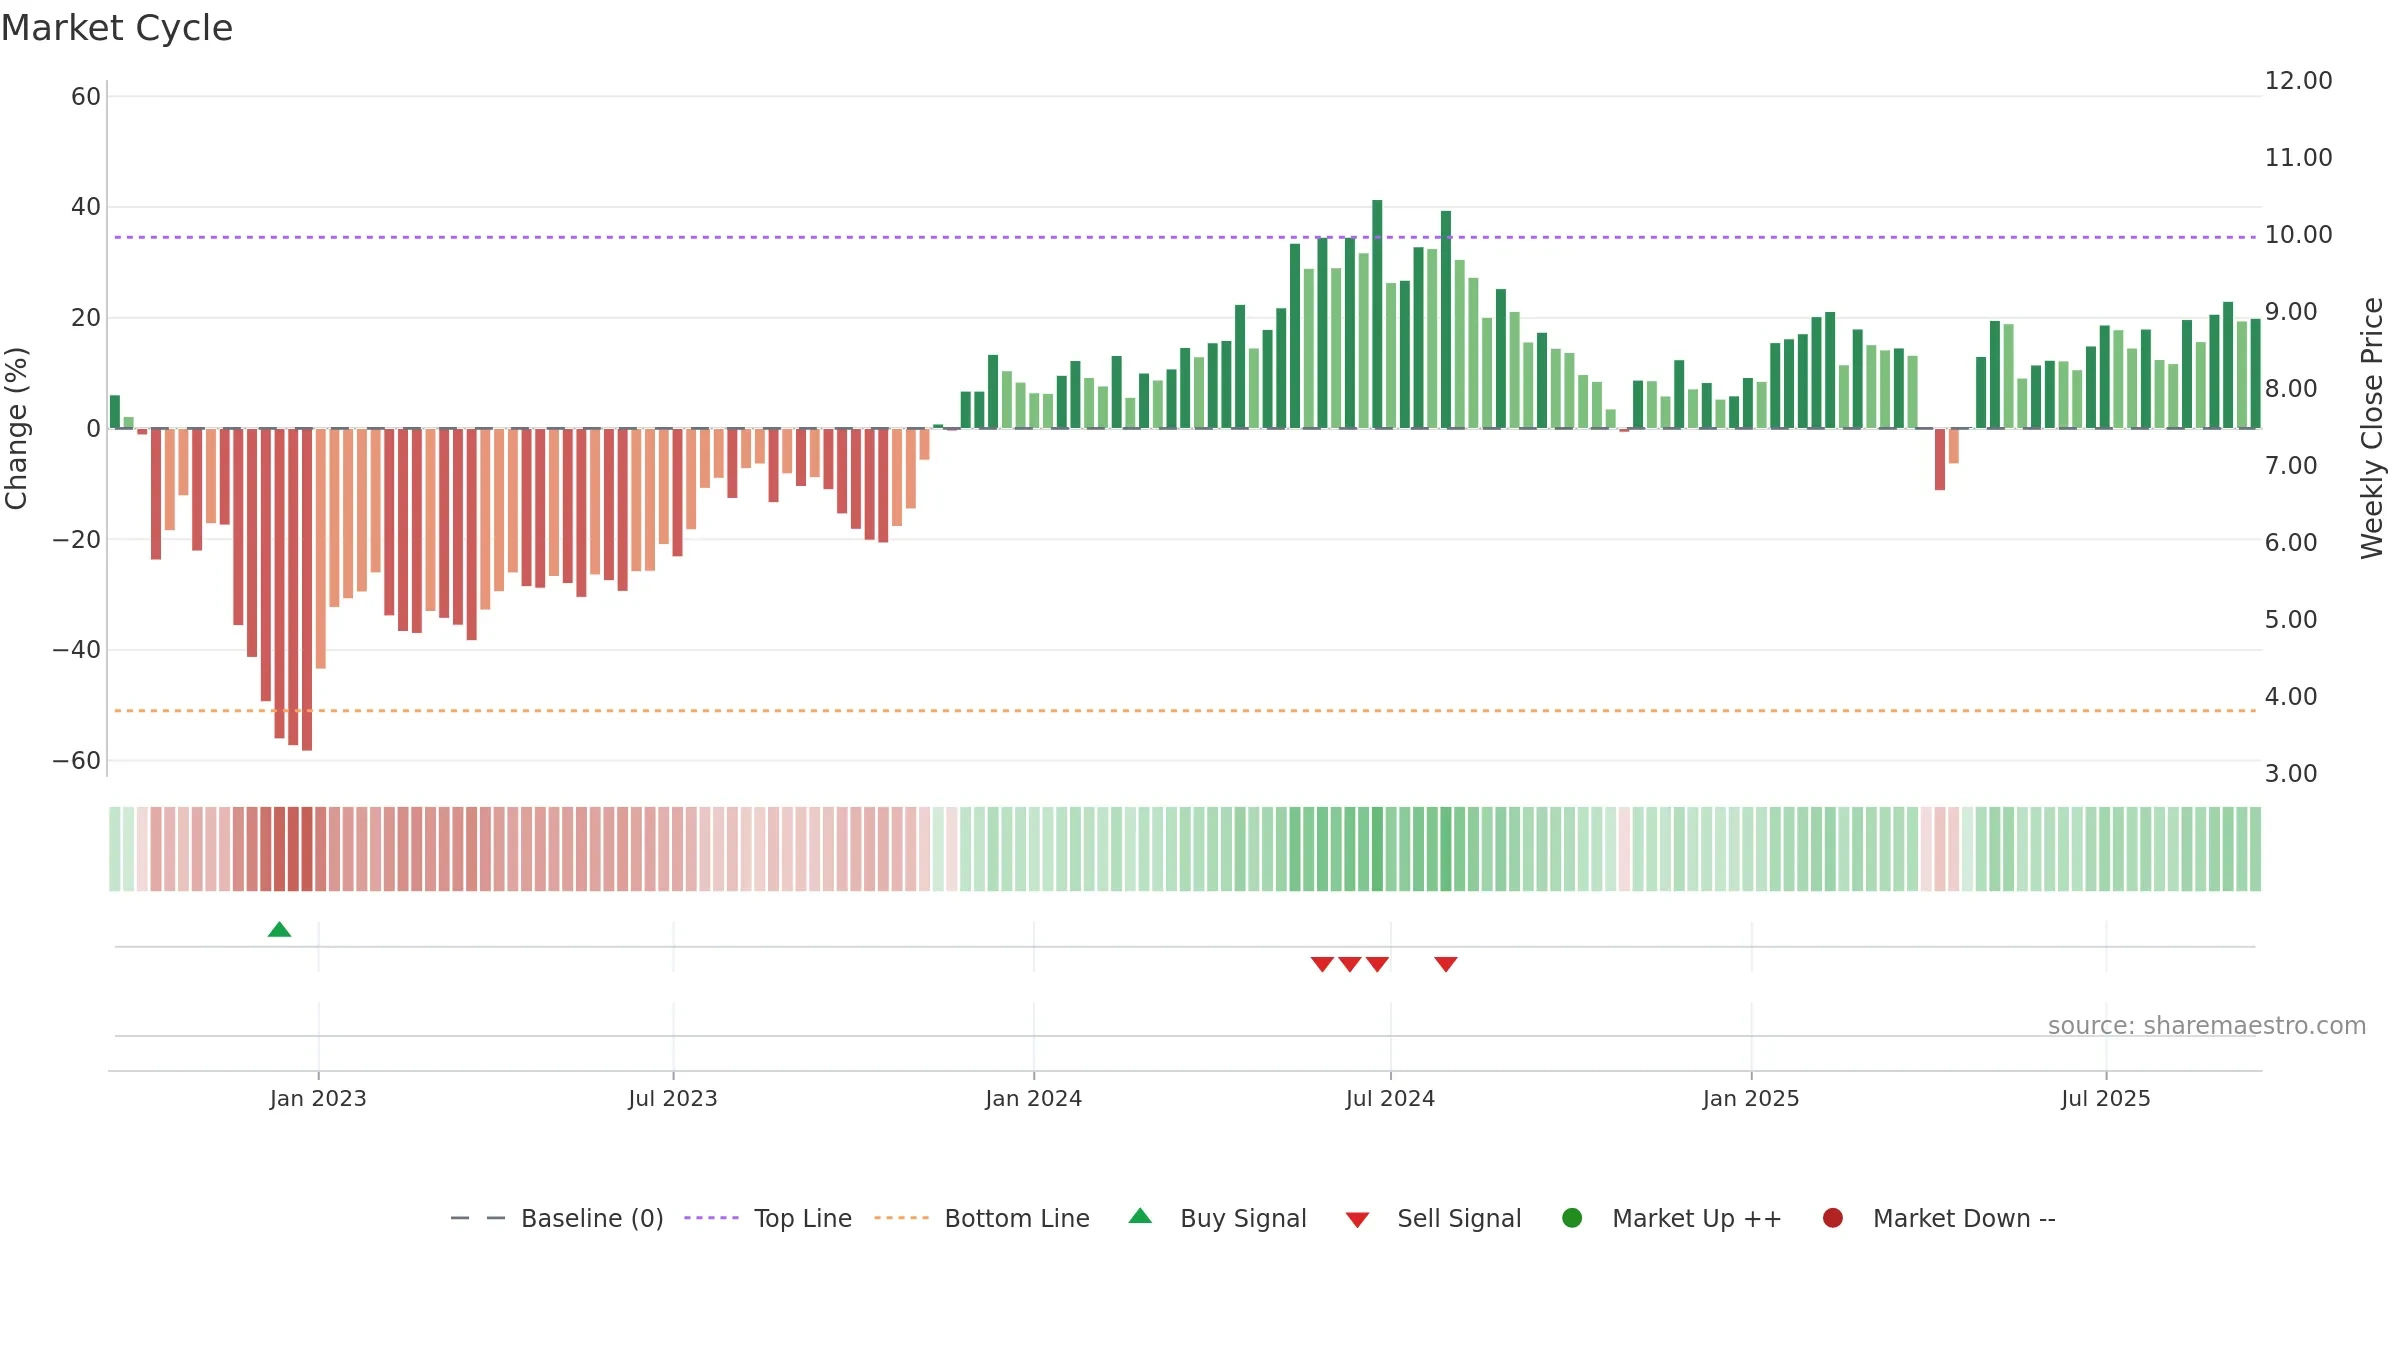Click the 7.00 price axis tick
Viewport: 2400px width, 1350px height.
(x=2291, y=466)
